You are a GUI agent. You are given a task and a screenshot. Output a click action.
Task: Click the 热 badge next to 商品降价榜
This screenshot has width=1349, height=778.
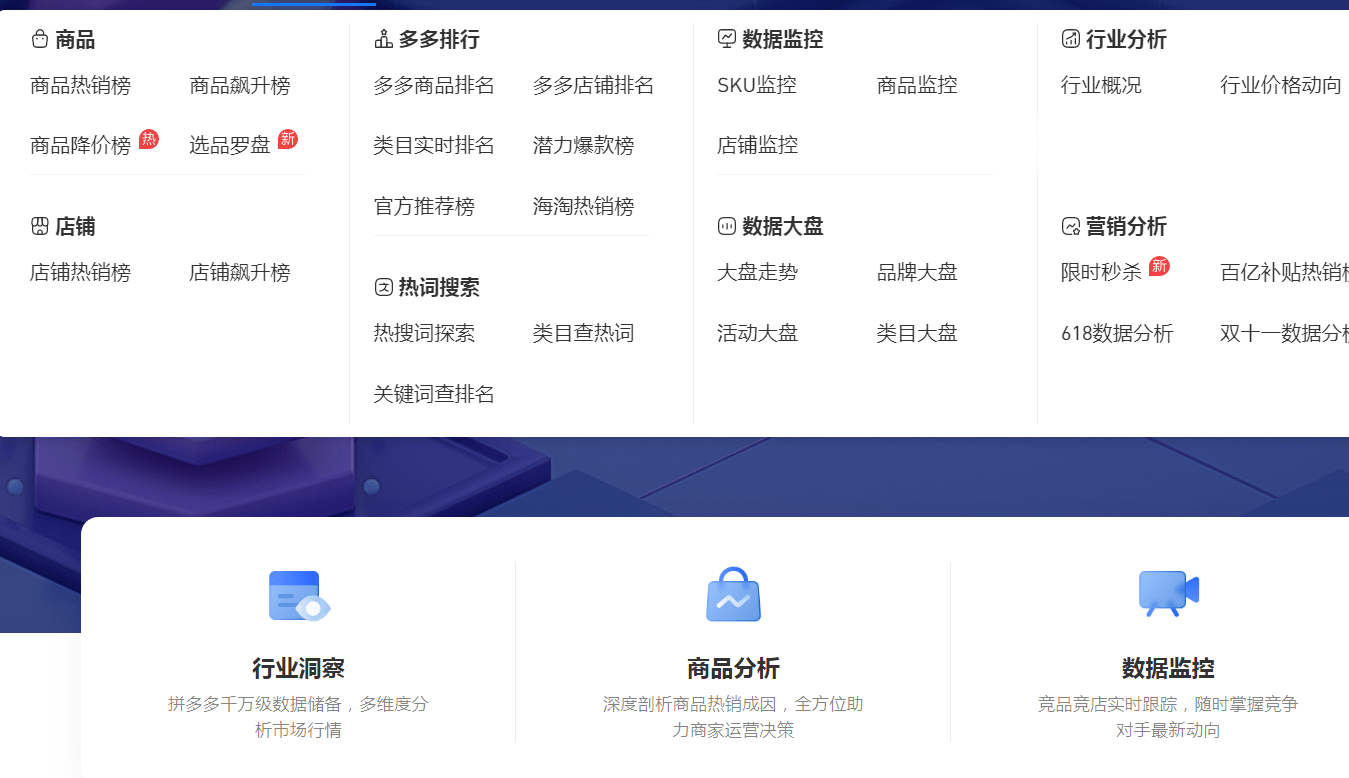tap(149, 139)
